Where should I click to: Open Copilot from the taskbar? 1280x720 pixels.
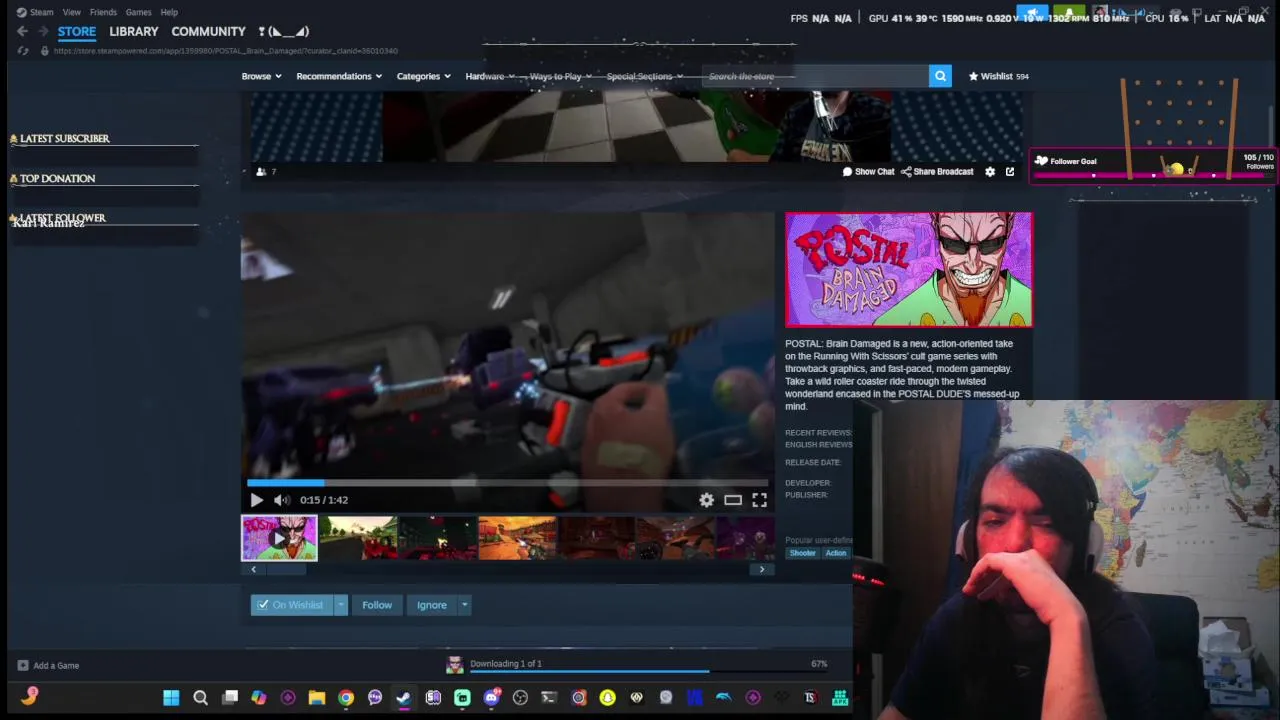(259, 698)
